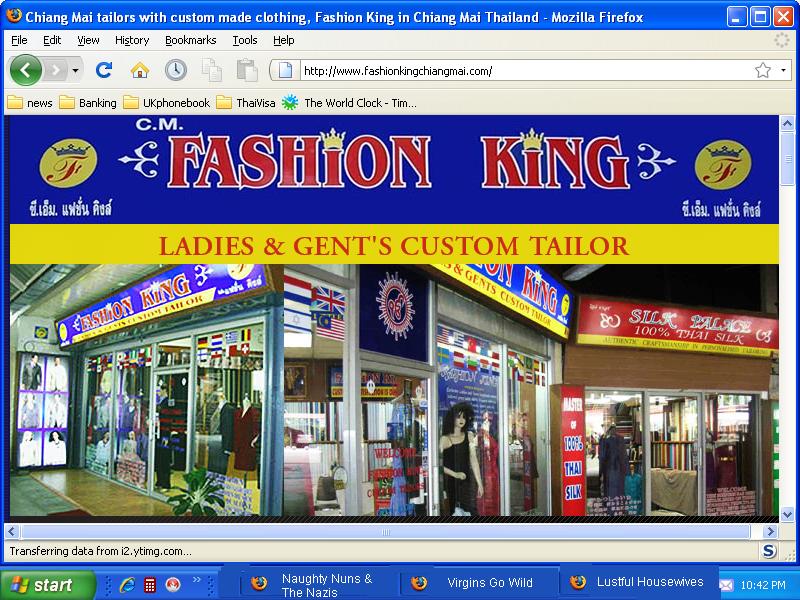The height and width of the screenshot is (600, 800).
Task: Open the Windows Start menu
Action: (47, 584)
